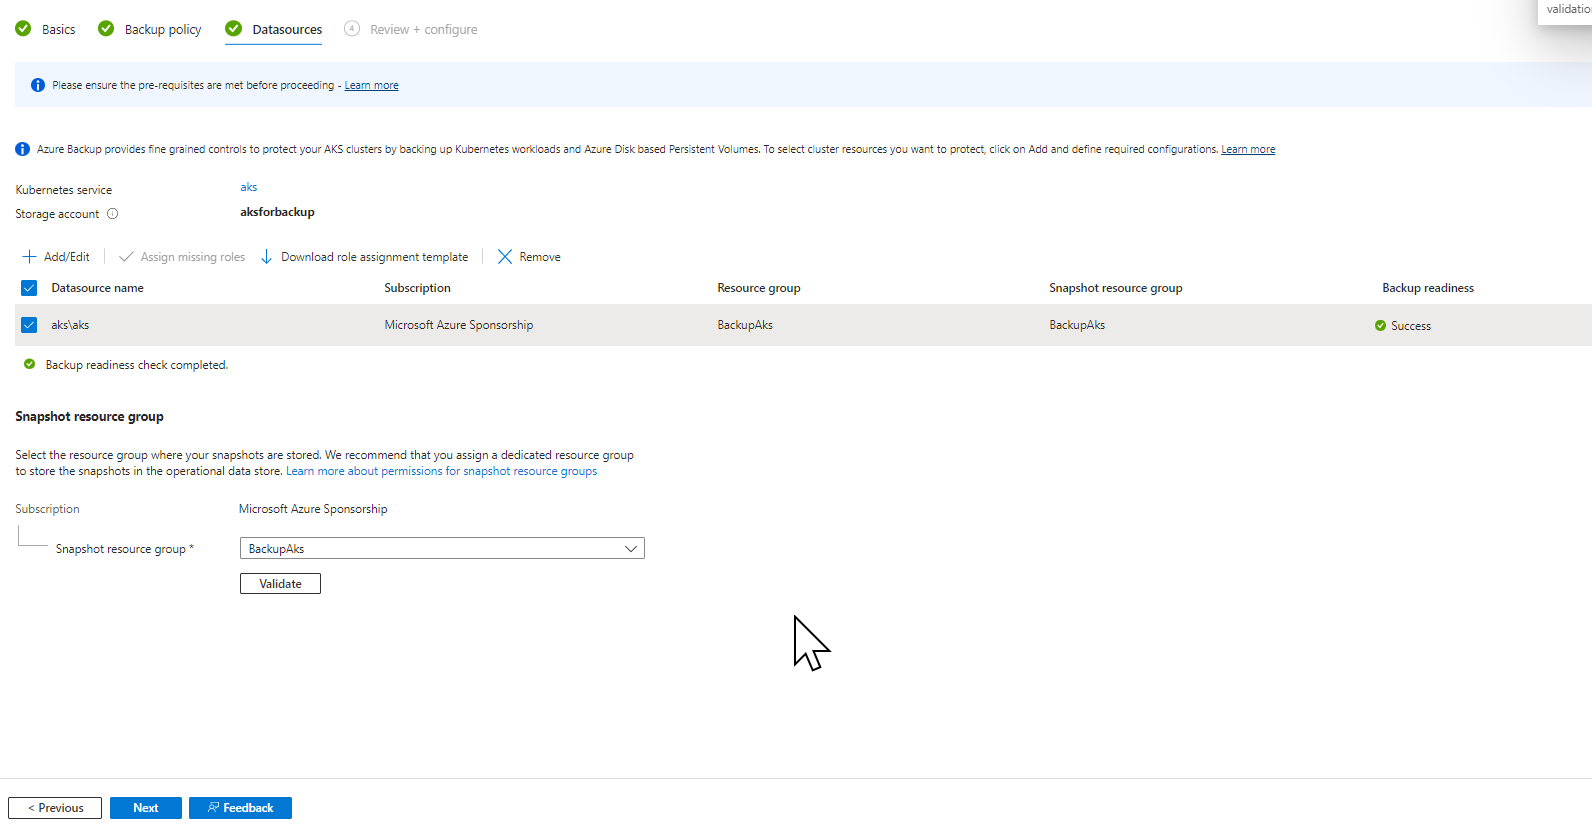Click the Resource group column header
Image resolution: width=1592 pixels, height=833 pixels.
[x=759, y=288]
